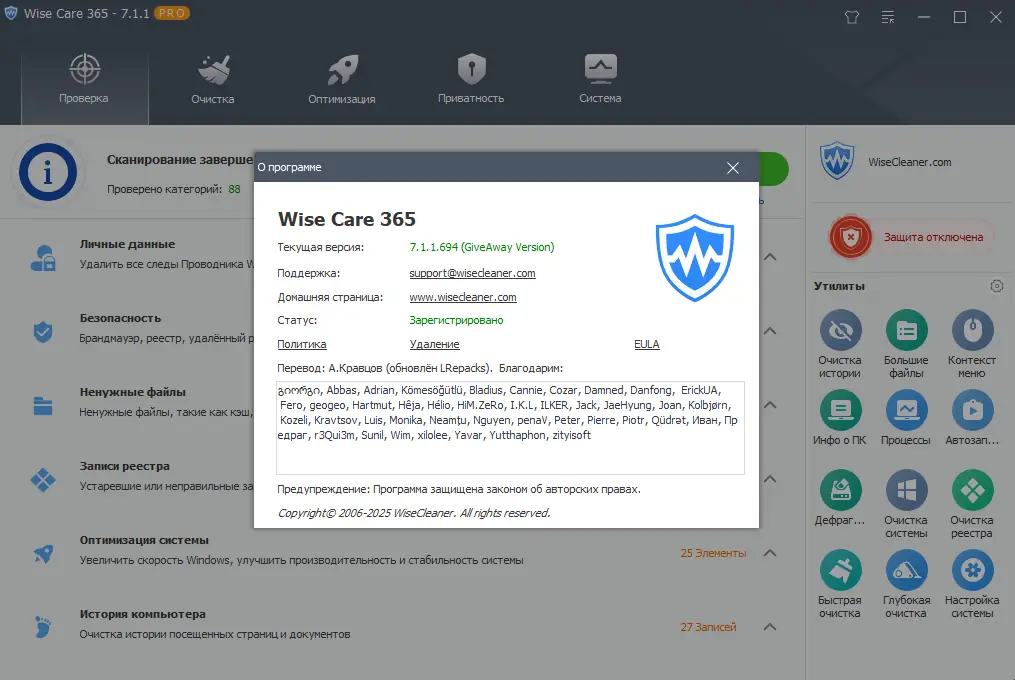Click the blue info circle icon

[48, 172]
